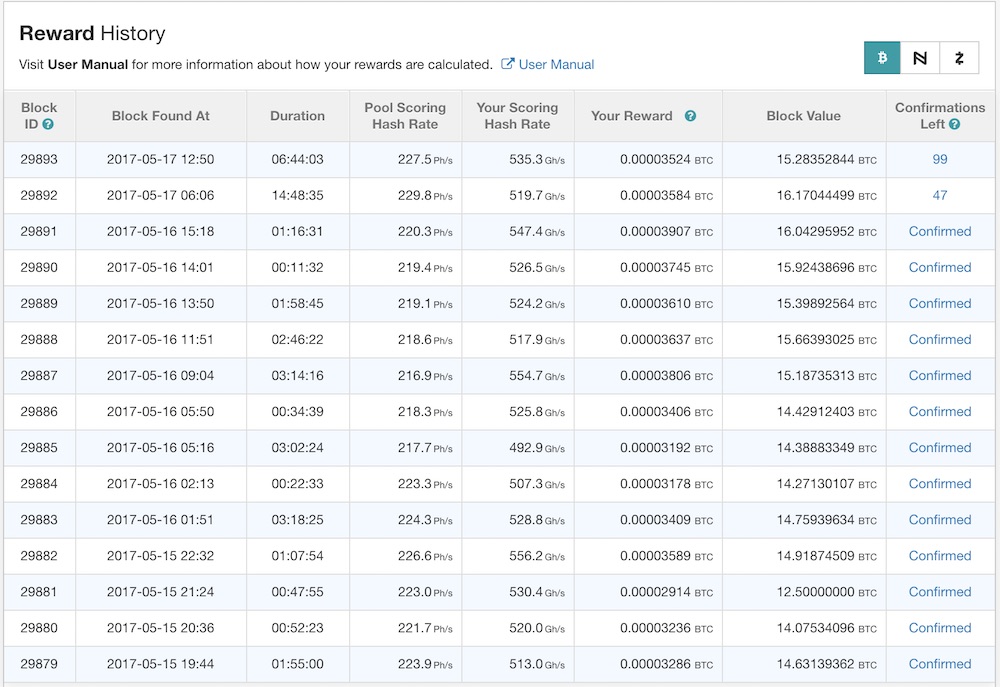Open Confirmed link for block 29889
Screen dimensions: 1000x687
pyautogui.click(x=940, y=304)
